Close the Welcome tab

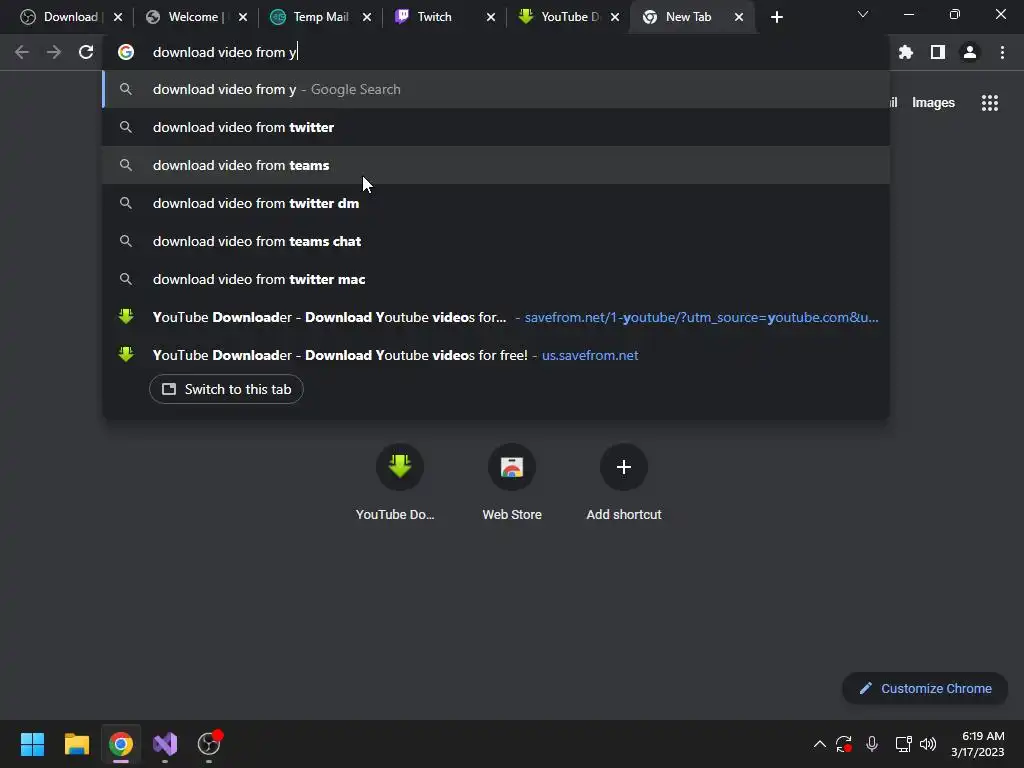coord(243,17)
